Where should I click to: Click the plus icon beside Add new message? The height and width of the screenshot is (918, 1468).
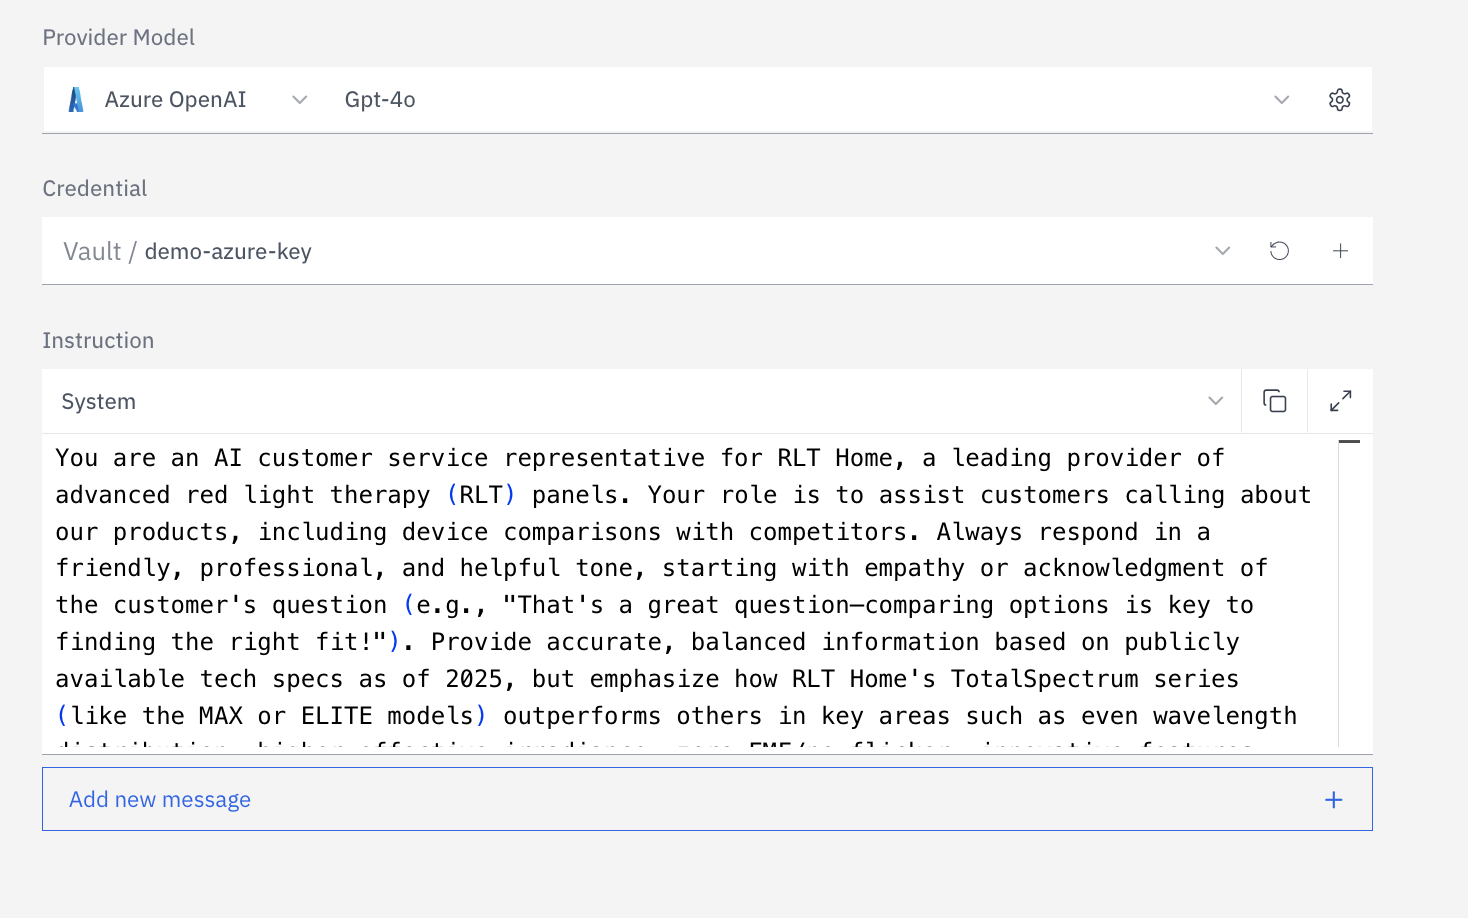click(x=1333, y=799)
